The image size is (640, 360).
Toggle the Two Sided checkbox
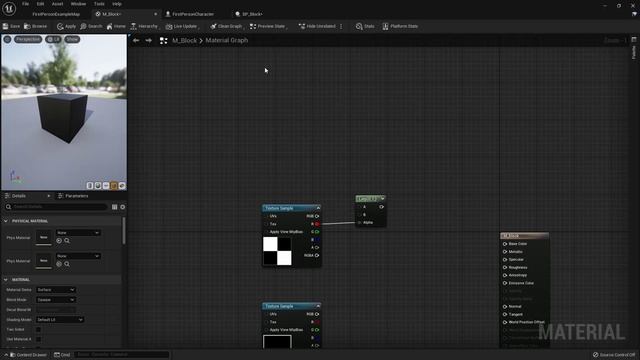38,329
